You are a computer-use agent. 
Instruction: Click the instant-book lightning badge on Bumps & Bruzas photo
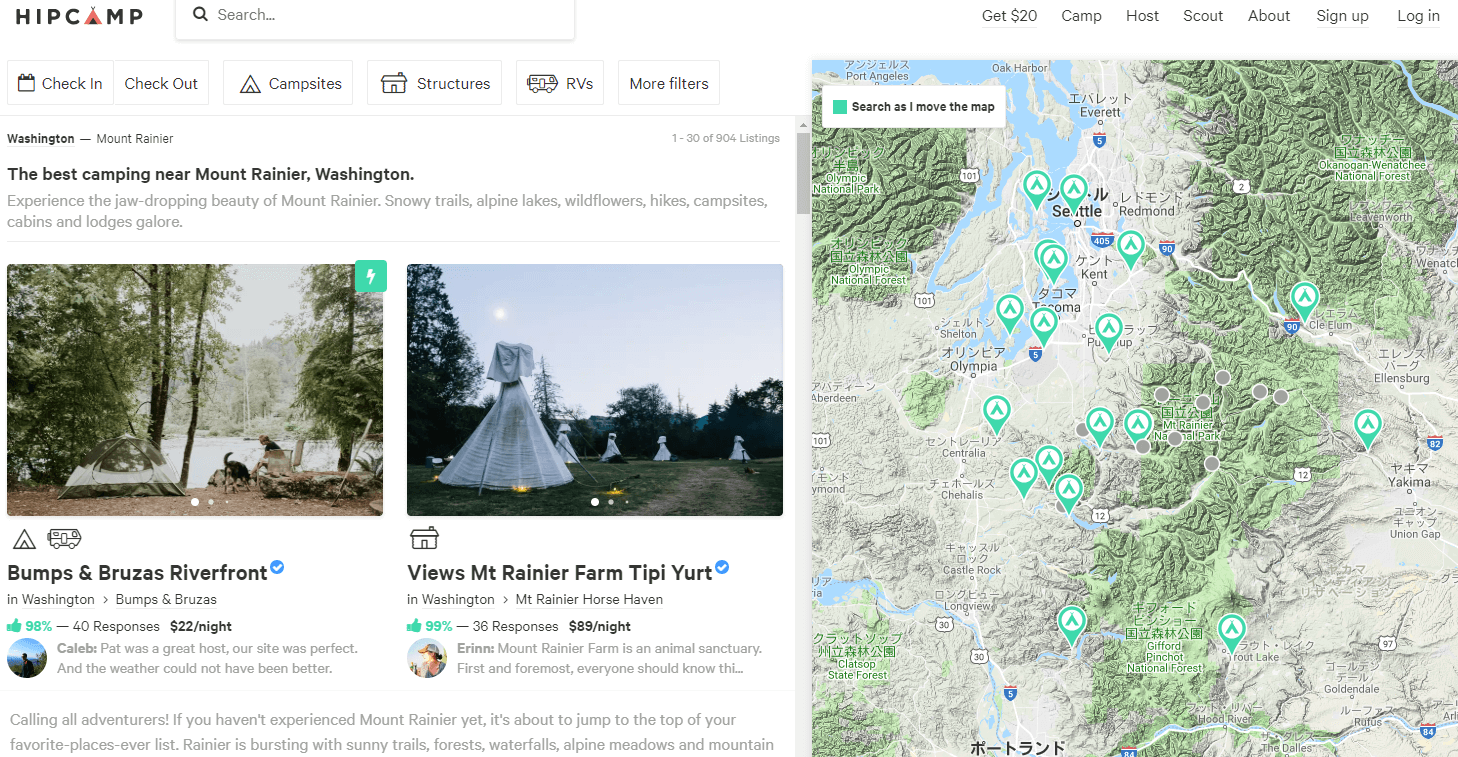pos(371,276)
